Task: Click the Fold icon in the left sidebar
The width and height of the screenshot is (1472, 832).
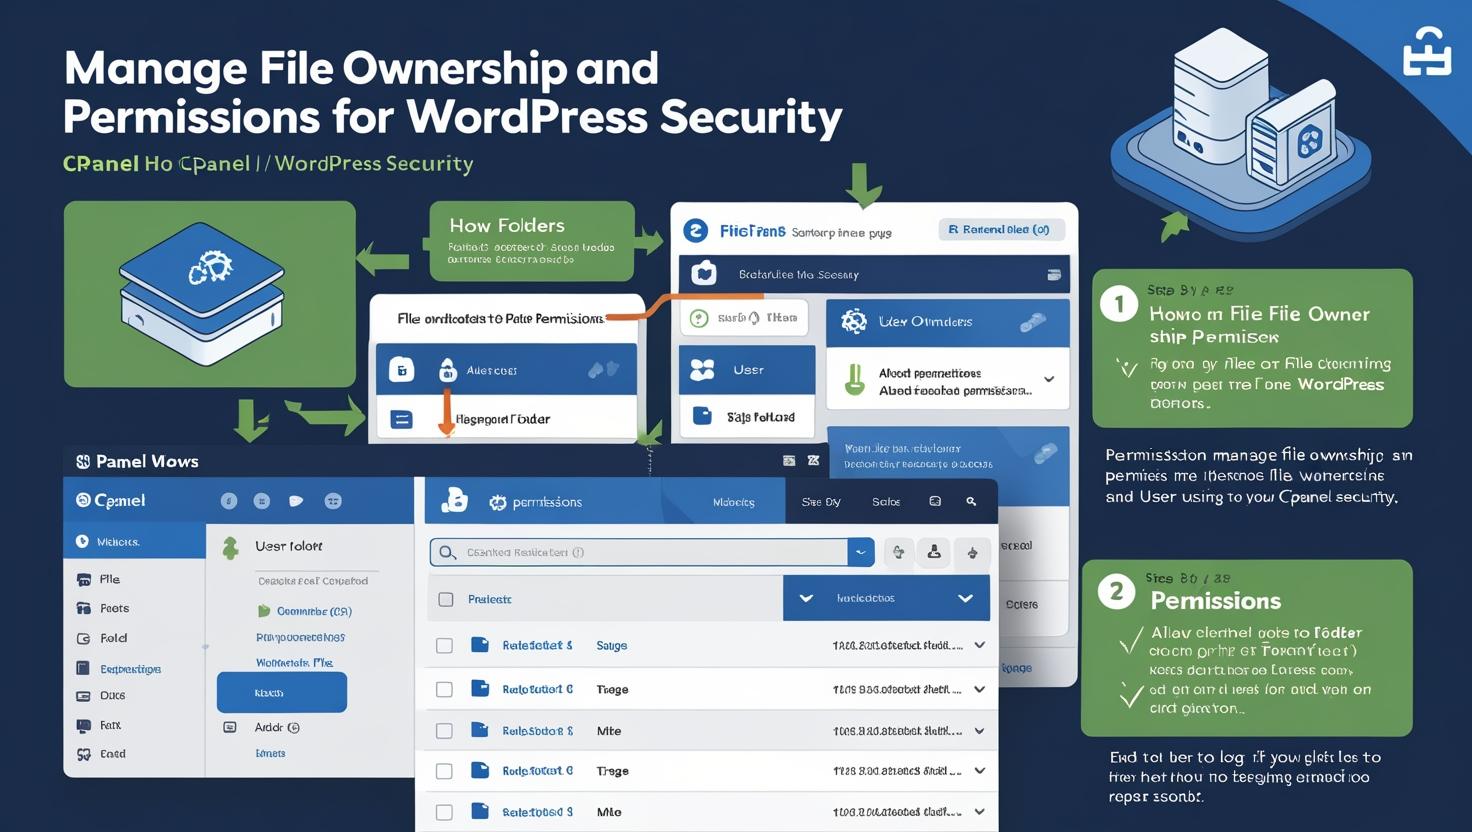Action: tap(84, 638)
